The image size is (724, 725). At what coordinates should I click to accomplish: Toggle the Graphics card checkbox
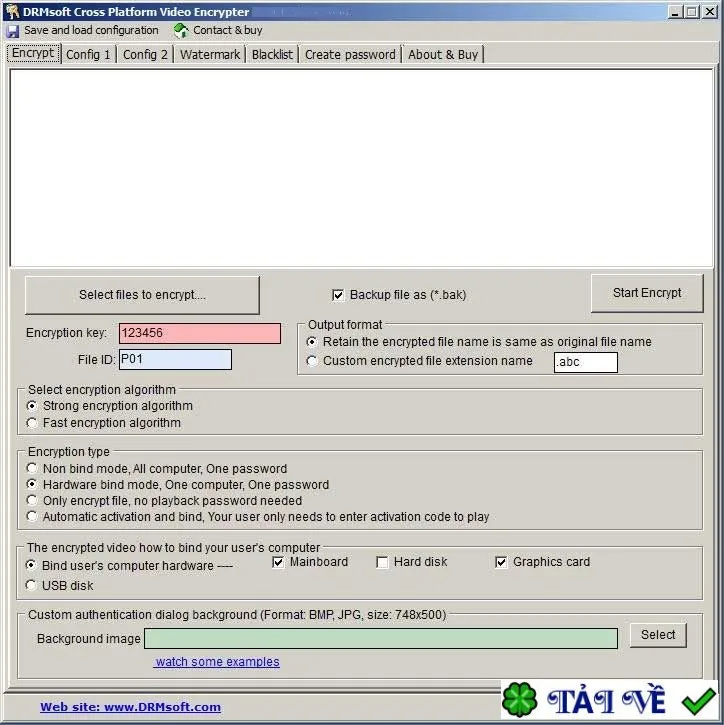click(501, 562)
